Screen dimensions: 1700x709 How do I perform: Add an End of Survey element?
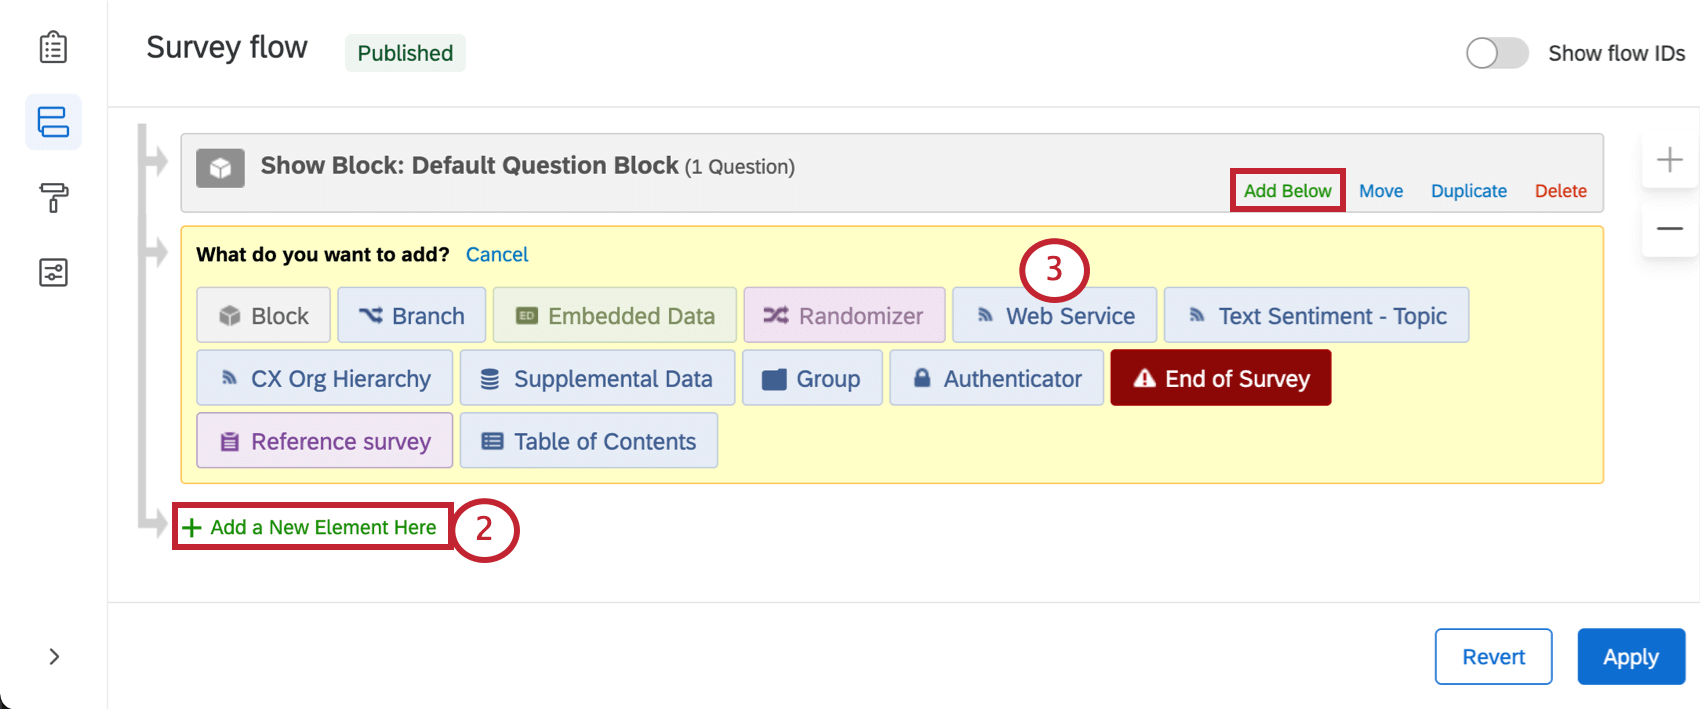(1220, 378)
